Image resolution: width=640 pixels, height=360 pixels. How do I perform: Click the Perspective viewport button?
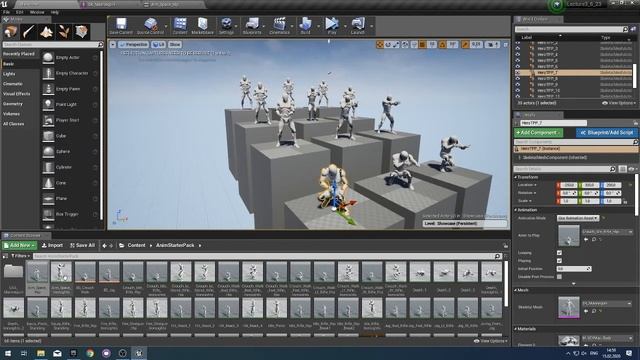coord(133,44)
